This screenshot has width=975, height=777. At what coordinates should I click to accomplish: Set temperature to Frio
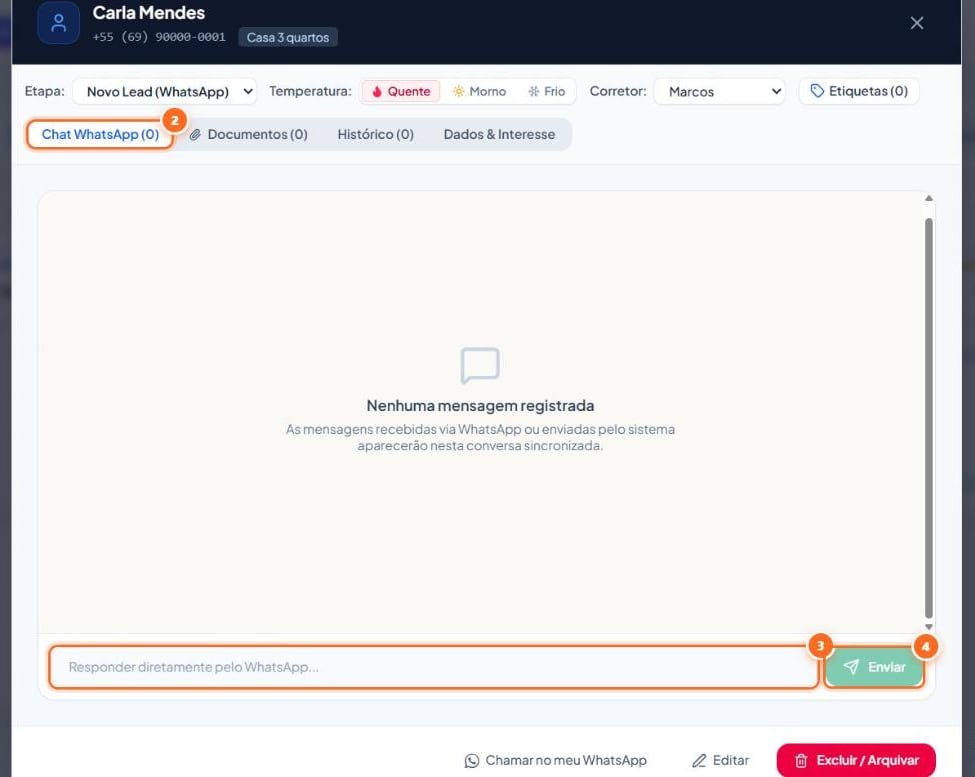point(547,91)
